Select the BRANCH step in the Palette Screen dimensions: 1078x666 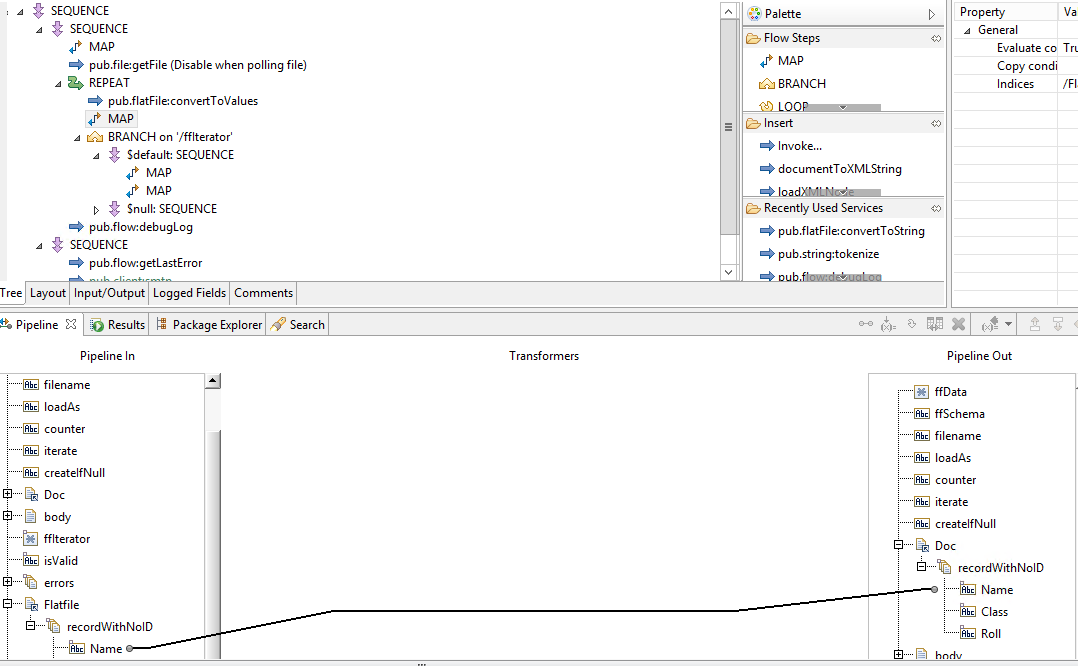792,83
